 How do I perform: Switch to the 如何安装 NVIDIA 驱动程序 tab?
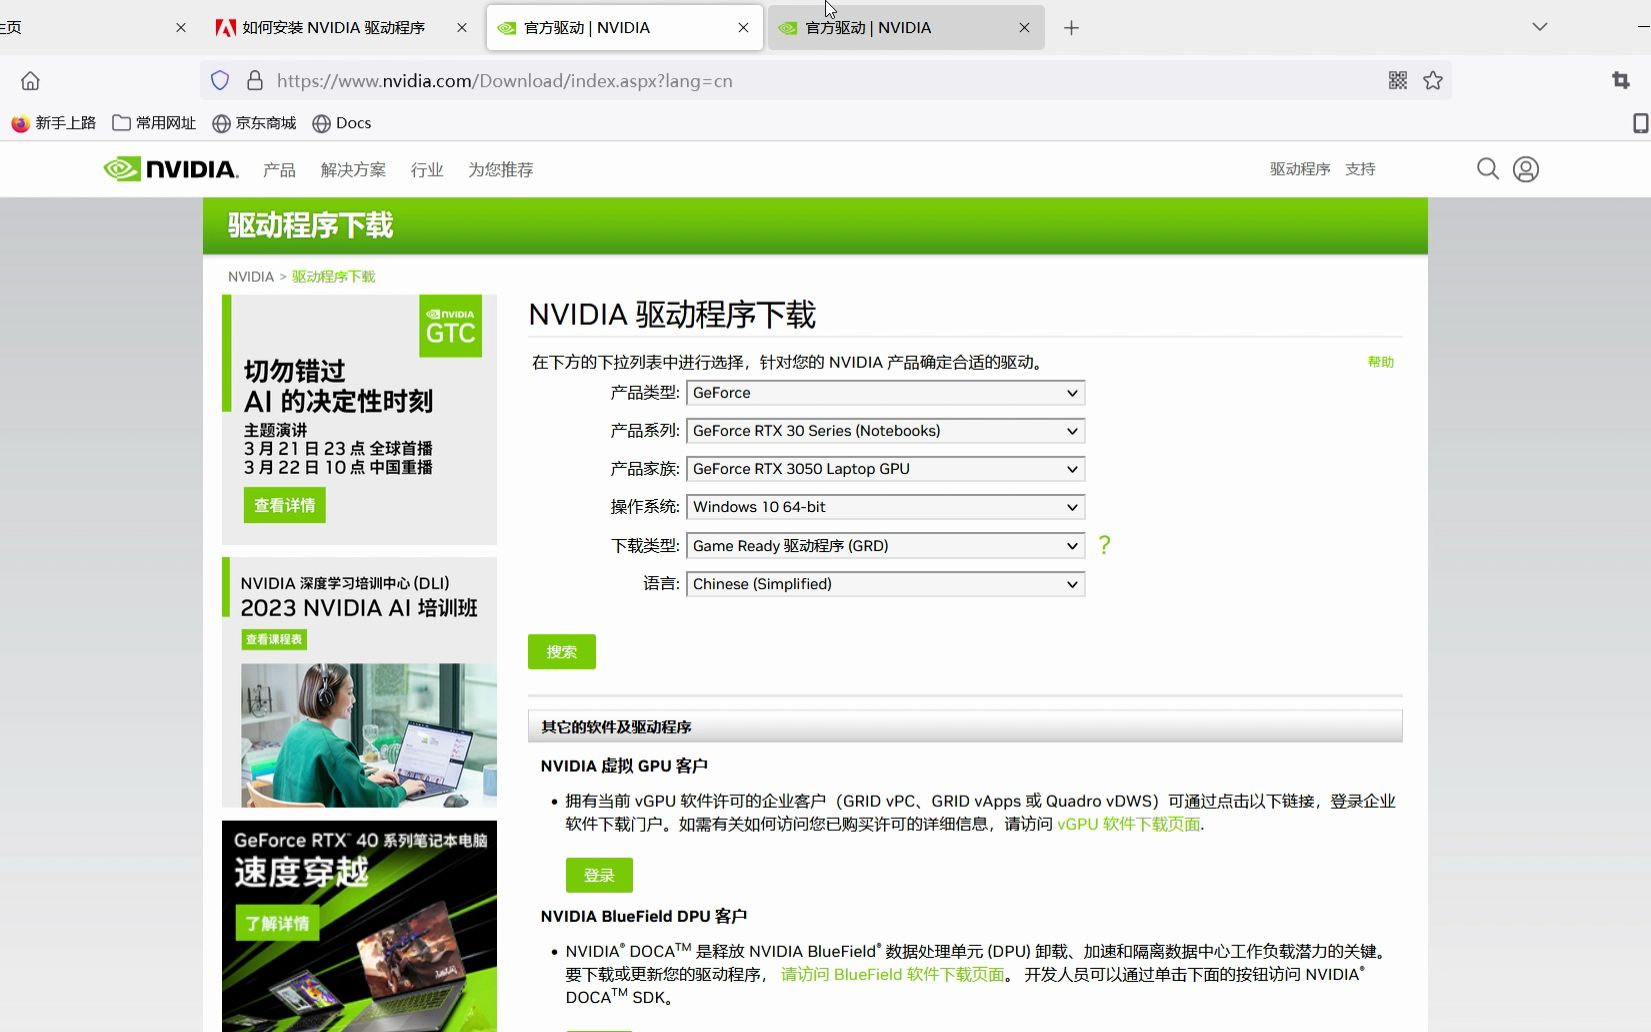coord(334,28)
